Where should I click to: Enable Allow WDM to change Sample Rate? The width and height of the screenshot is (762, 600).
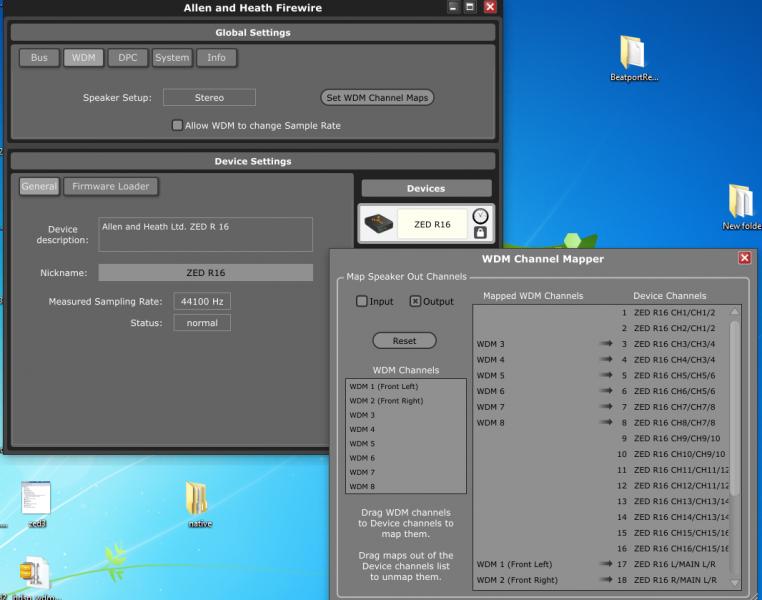coord(177,125)
